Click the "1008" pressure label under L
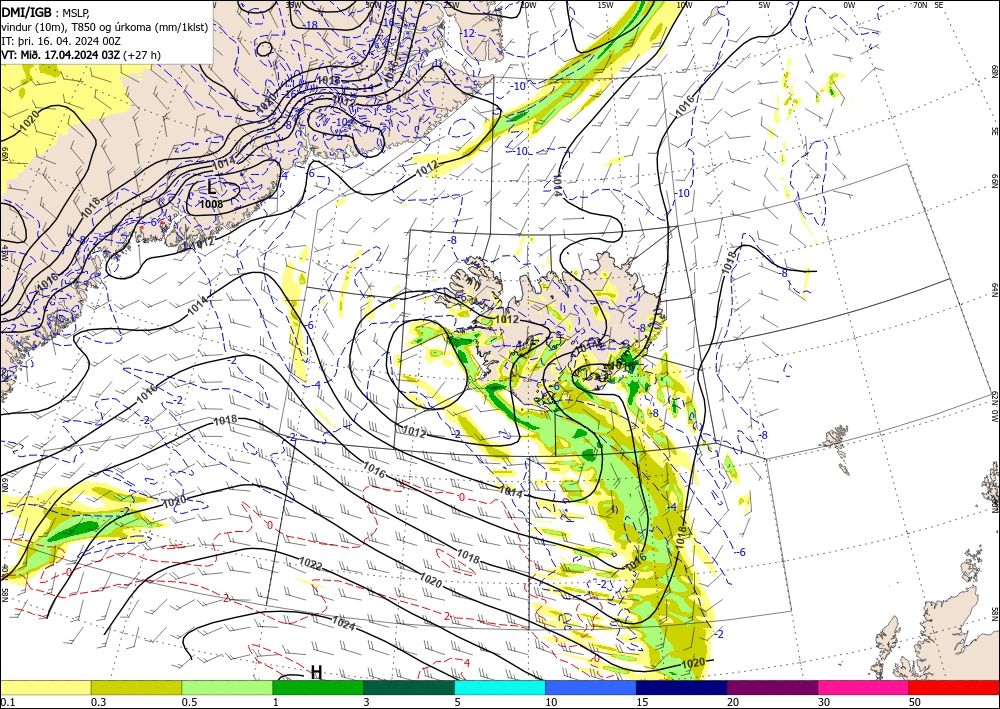Image resolution: width=1000 pixels, height=709 pixels. [x=211, y=204]
